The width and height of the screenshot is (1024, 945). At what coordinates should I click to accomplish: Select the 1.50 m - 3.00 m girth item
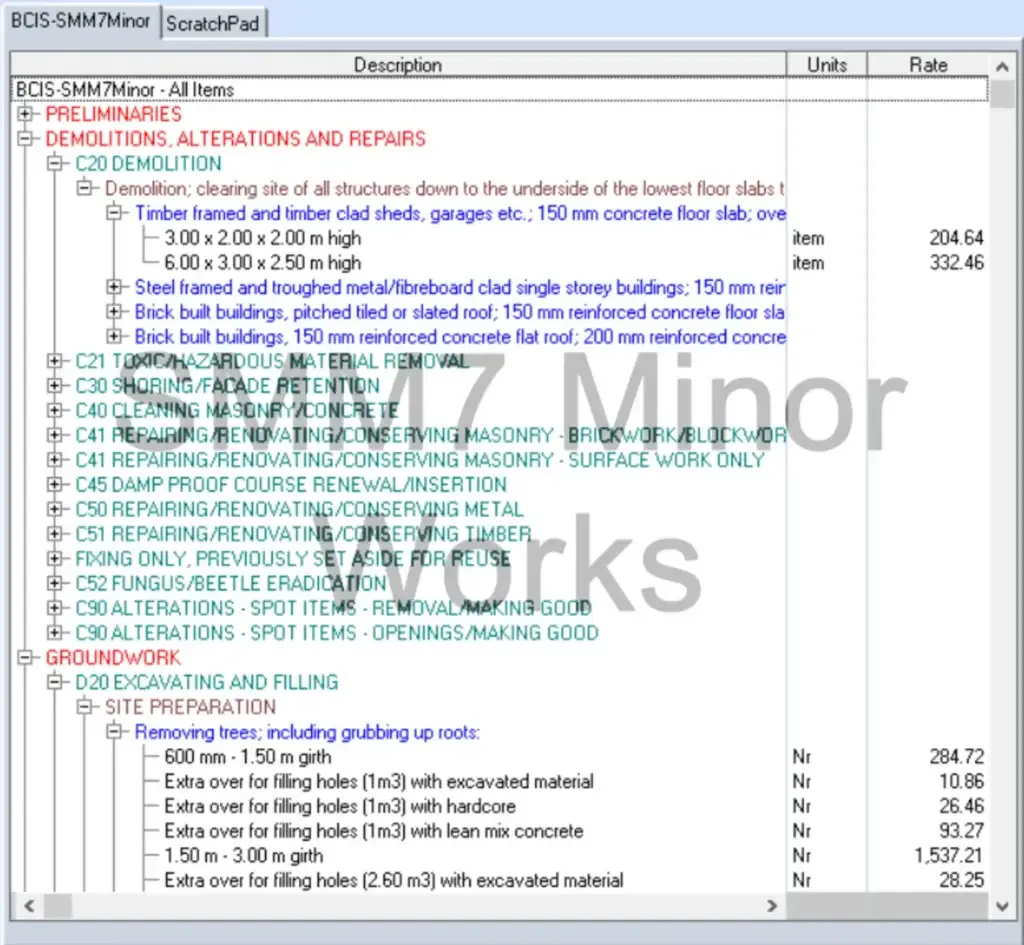coord(244,856)
